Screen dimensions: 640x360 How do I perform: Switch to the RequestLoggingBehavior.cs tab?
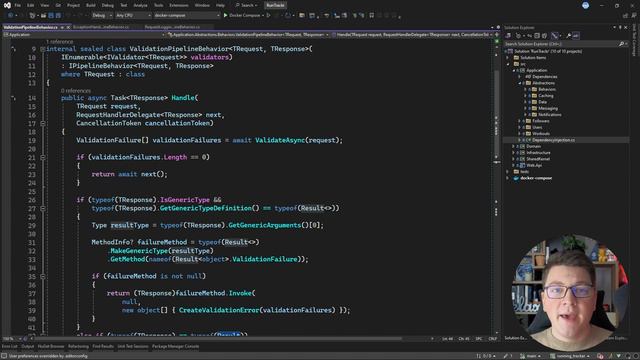(x=172, y=27)
